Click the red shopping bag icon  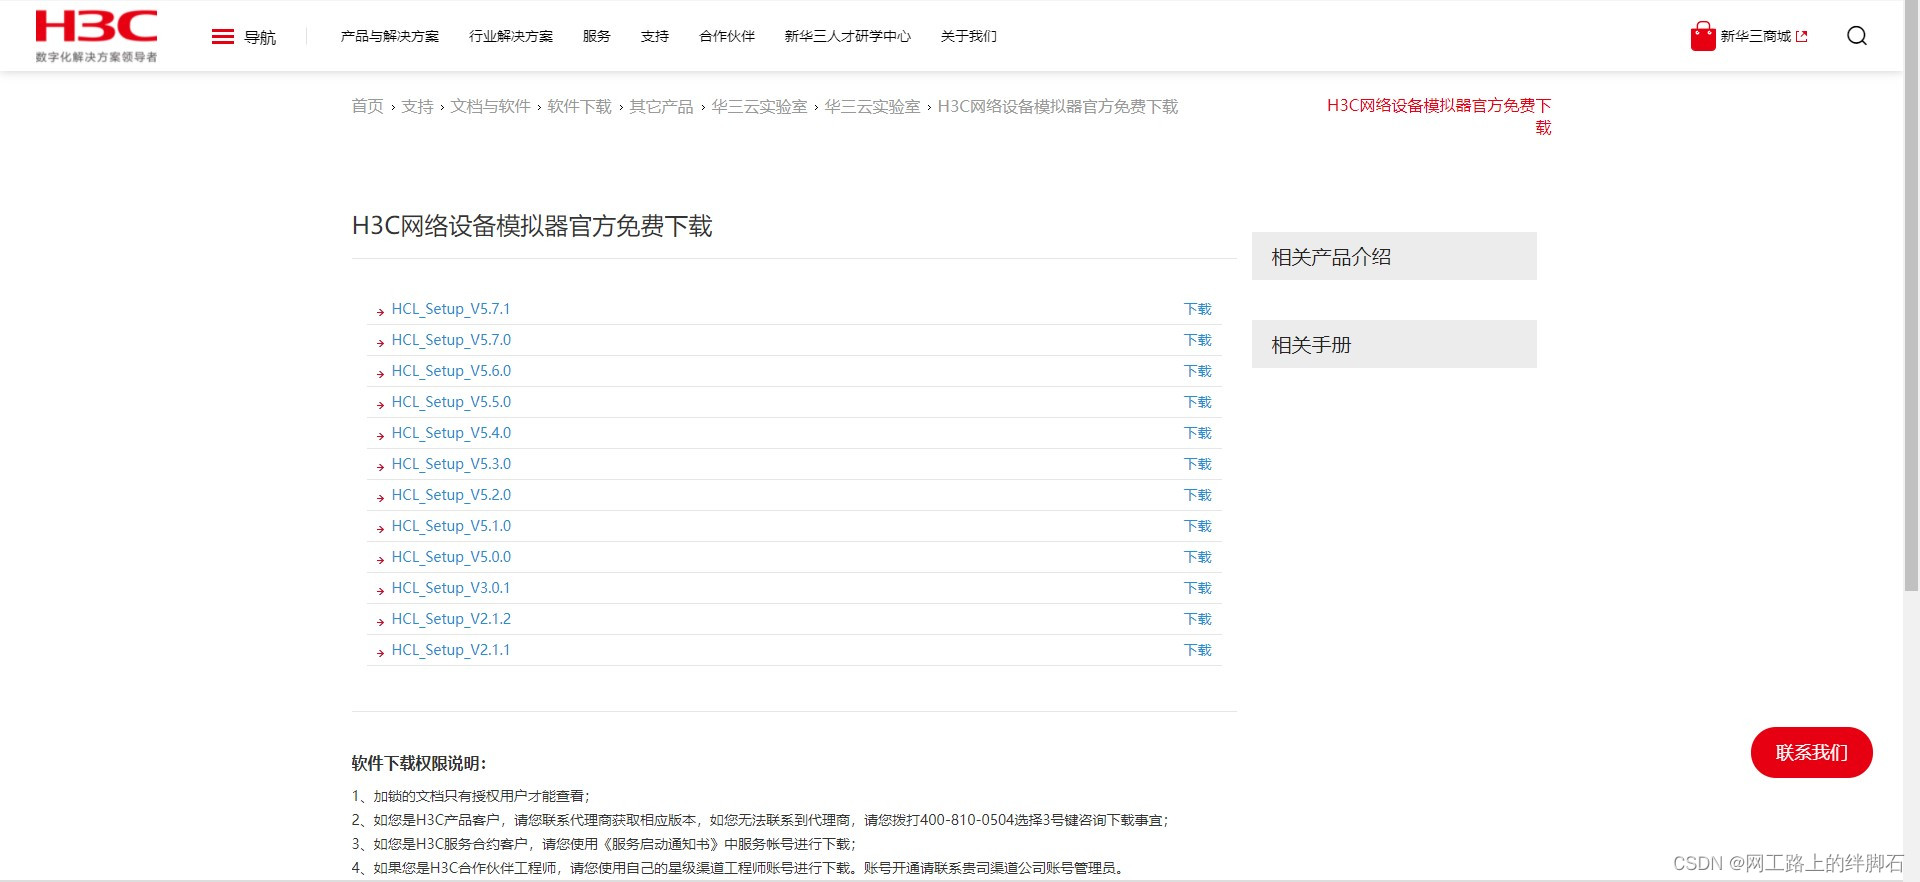point(1703,36)
